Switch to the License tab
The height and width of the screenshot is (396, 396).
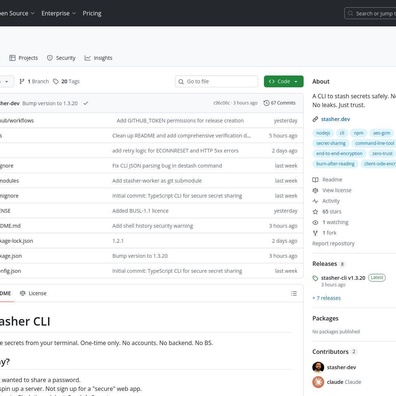click(33, 293)
